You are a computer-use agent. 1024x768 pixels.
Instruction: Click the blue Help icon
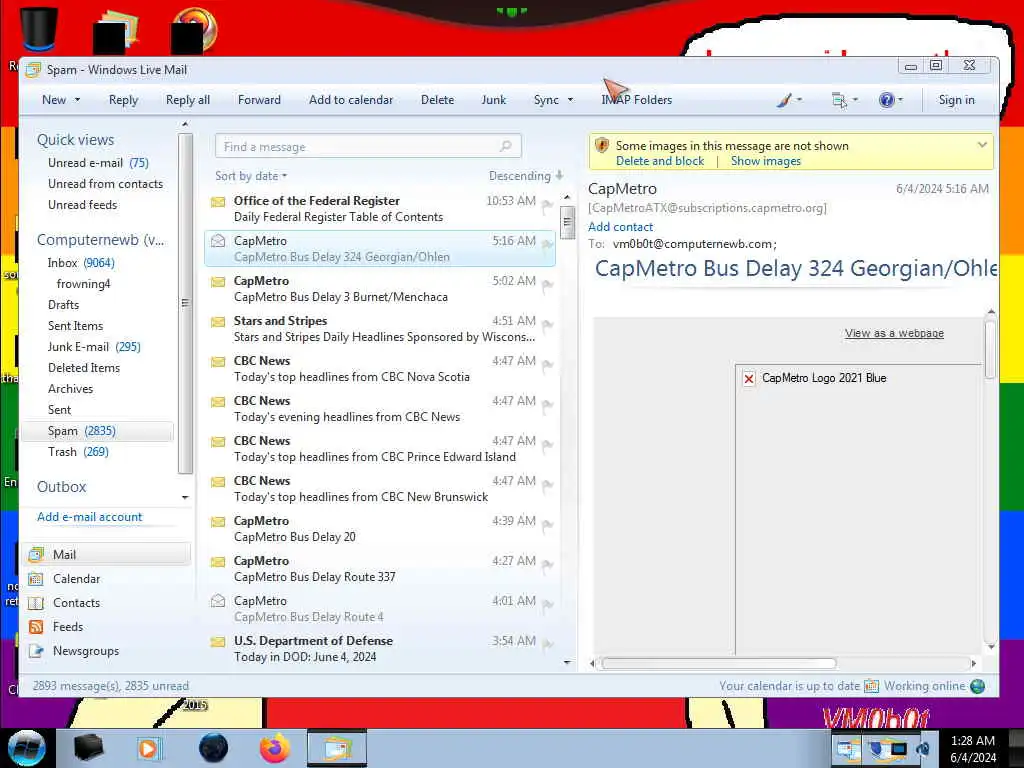coord(886,100)
